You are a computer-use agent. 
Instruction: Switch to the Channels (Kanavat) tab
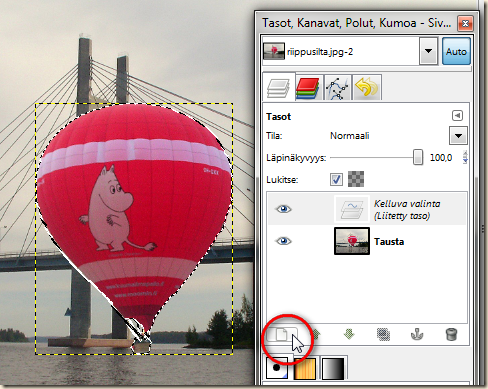click(308, 88)
